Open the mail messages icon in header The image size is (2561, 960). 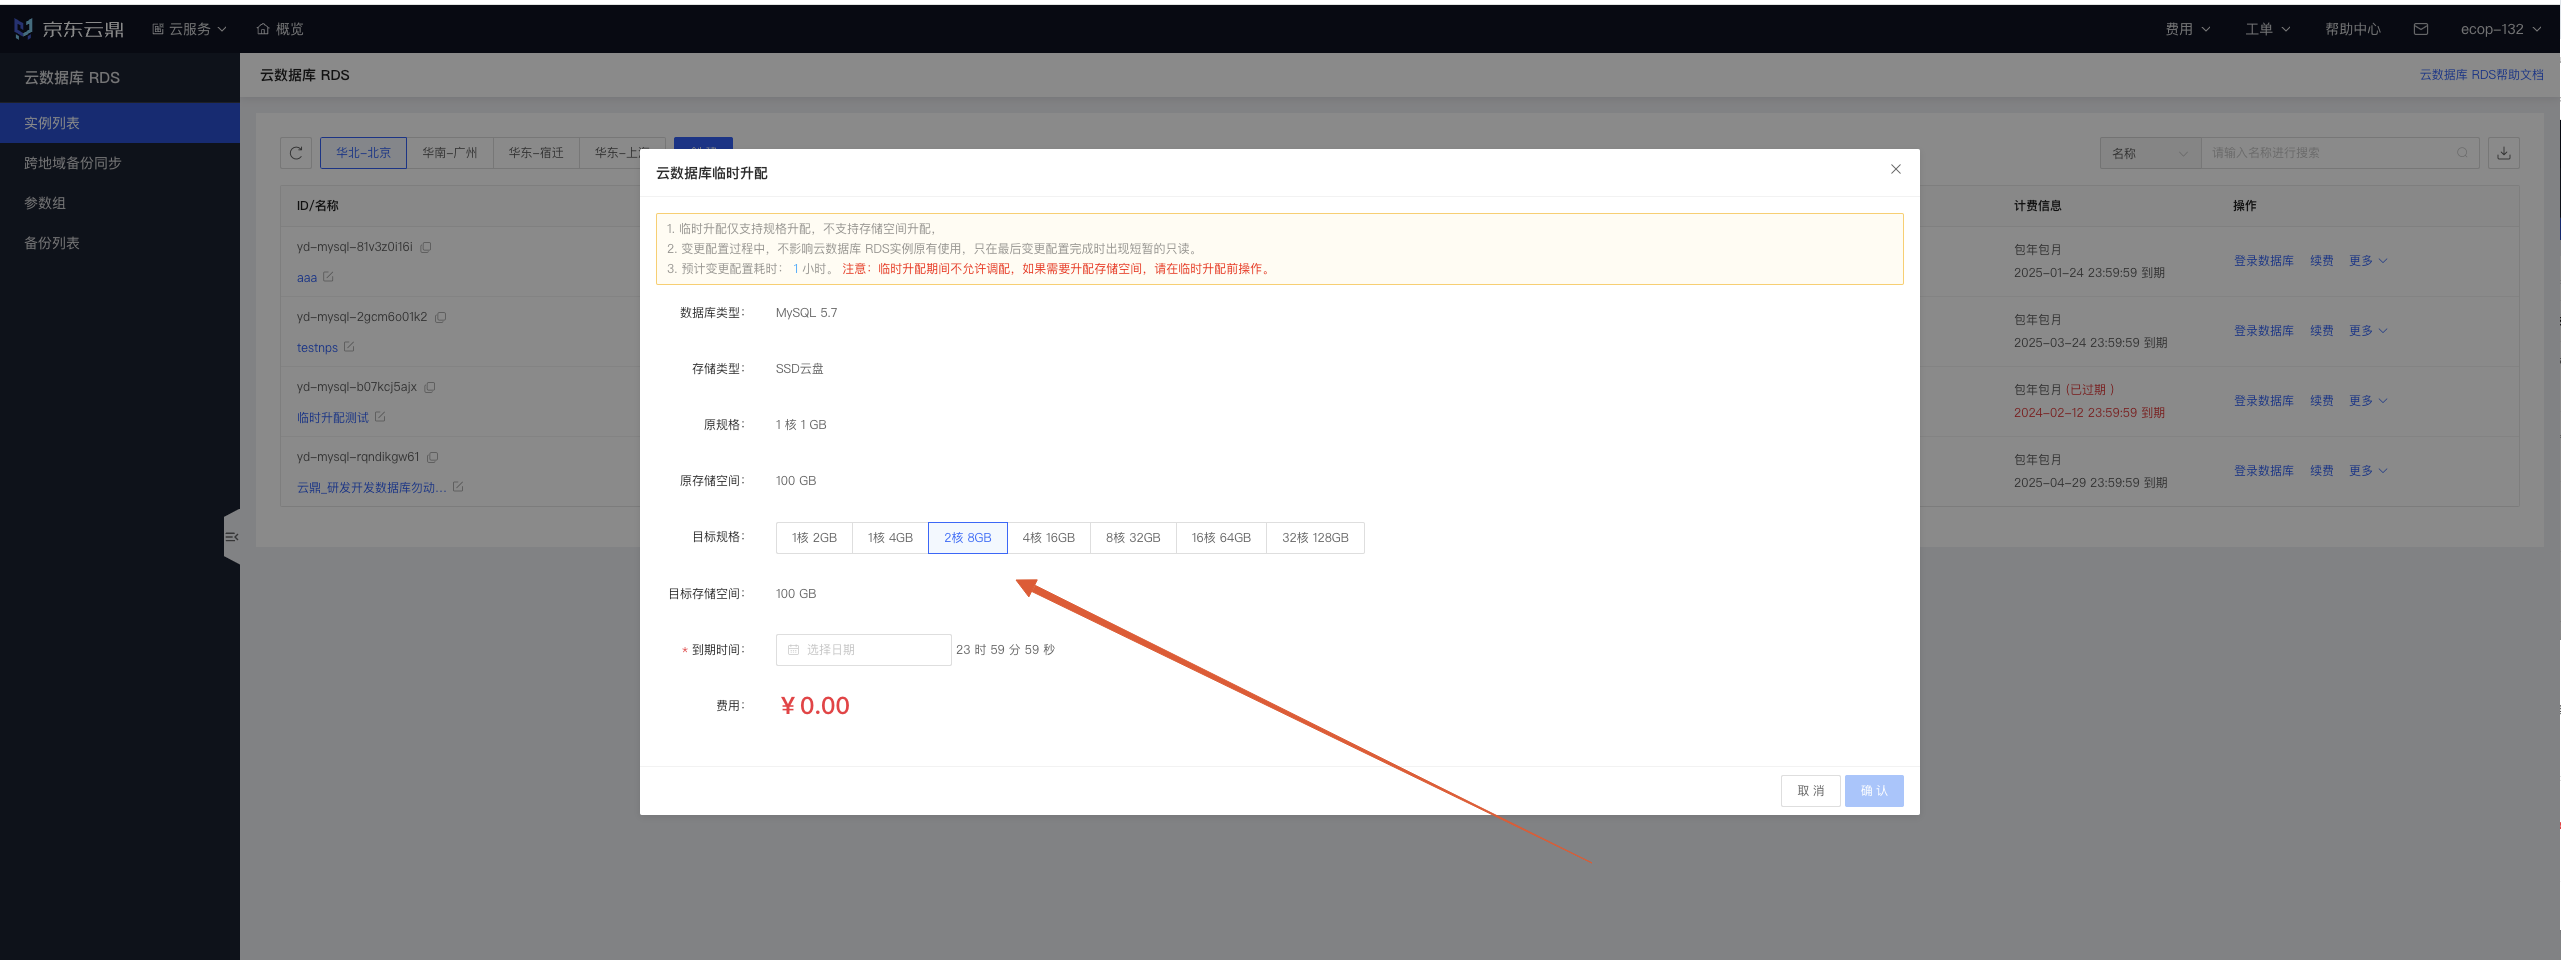tap(2421, 29)
